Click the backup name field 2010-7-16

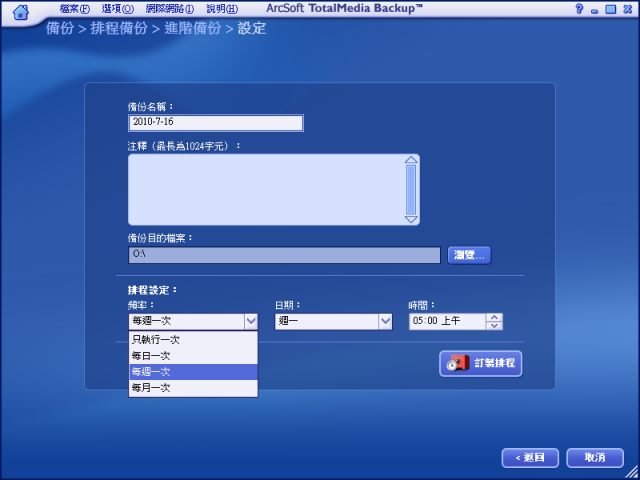(216, 123)
